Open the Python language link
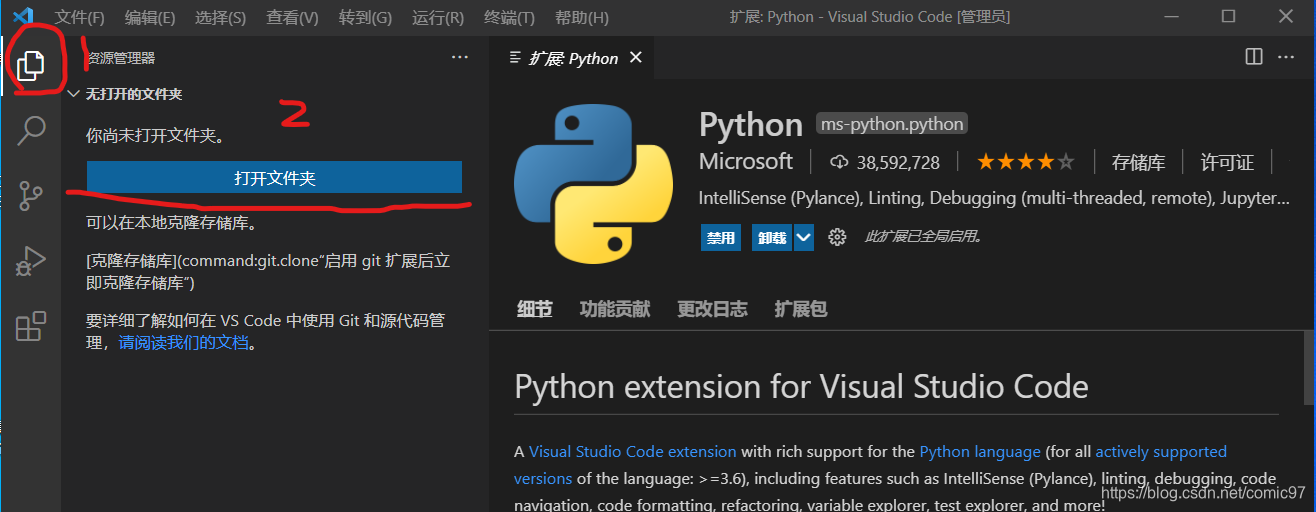1316x512 pixels. 980,452
